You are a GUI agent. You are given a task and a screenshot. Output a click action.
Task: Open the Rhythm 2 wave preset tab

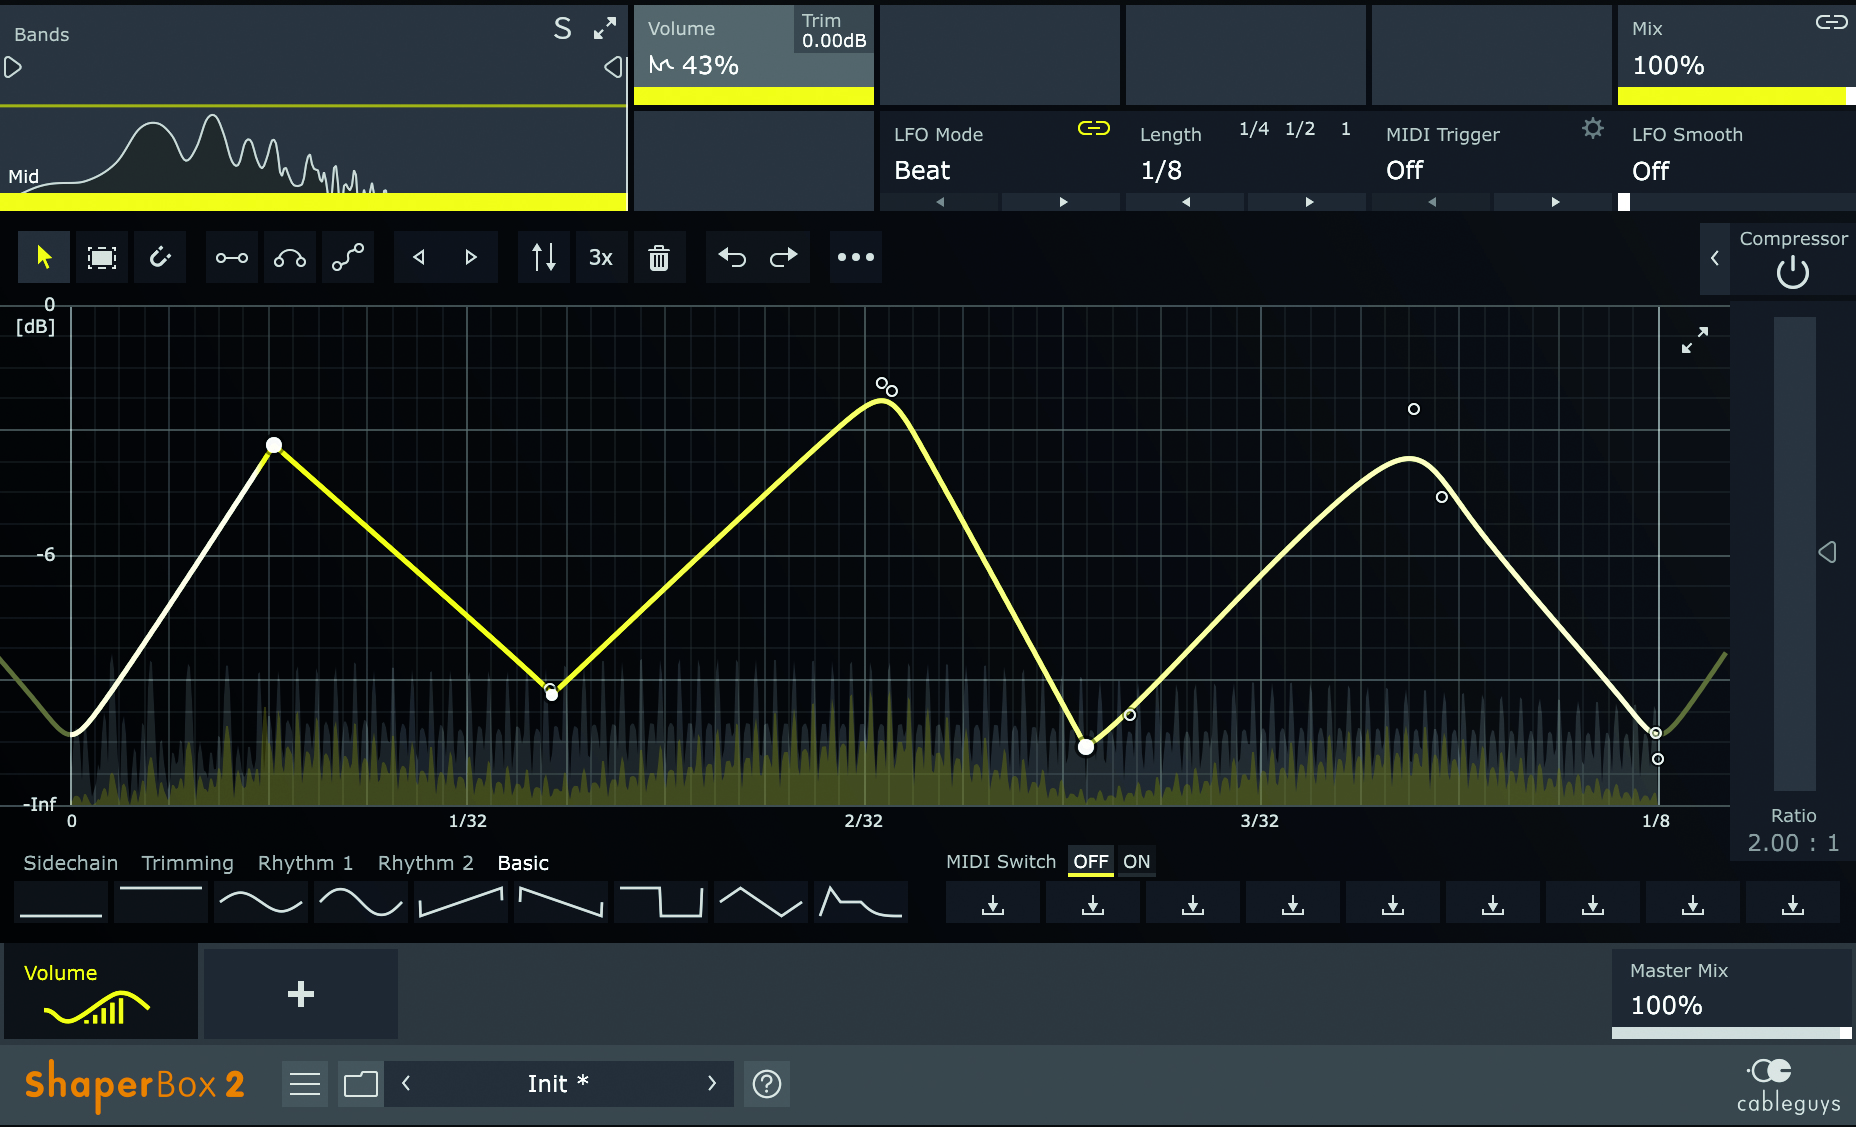point(426,863)
